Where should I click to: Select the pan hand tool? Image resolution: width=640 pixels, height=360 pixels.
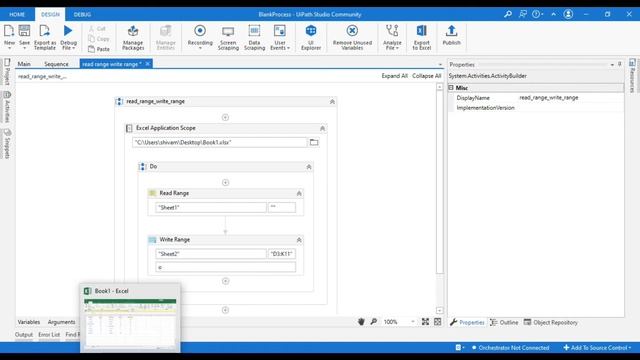pyautogui.click(x=361, y=322)
